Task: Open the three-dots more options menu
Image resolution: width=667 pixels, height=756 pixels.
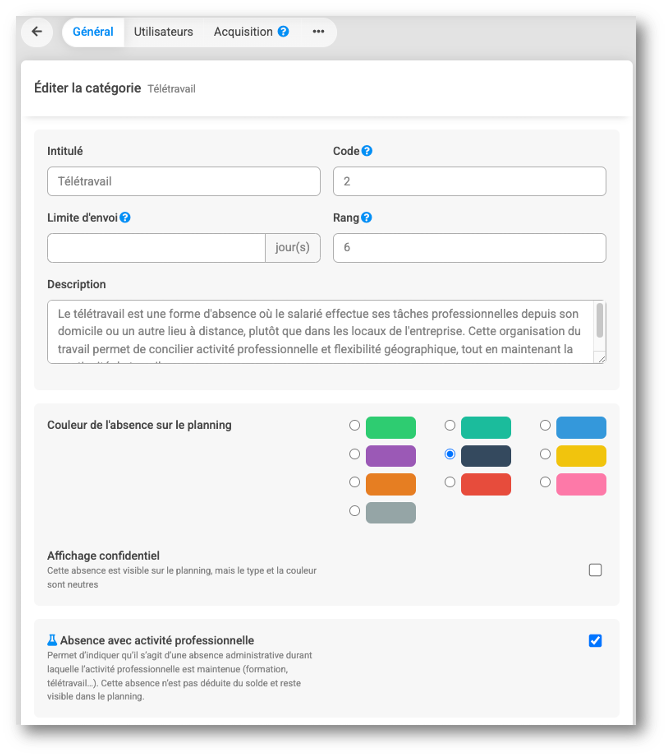Action: [318, 32]
